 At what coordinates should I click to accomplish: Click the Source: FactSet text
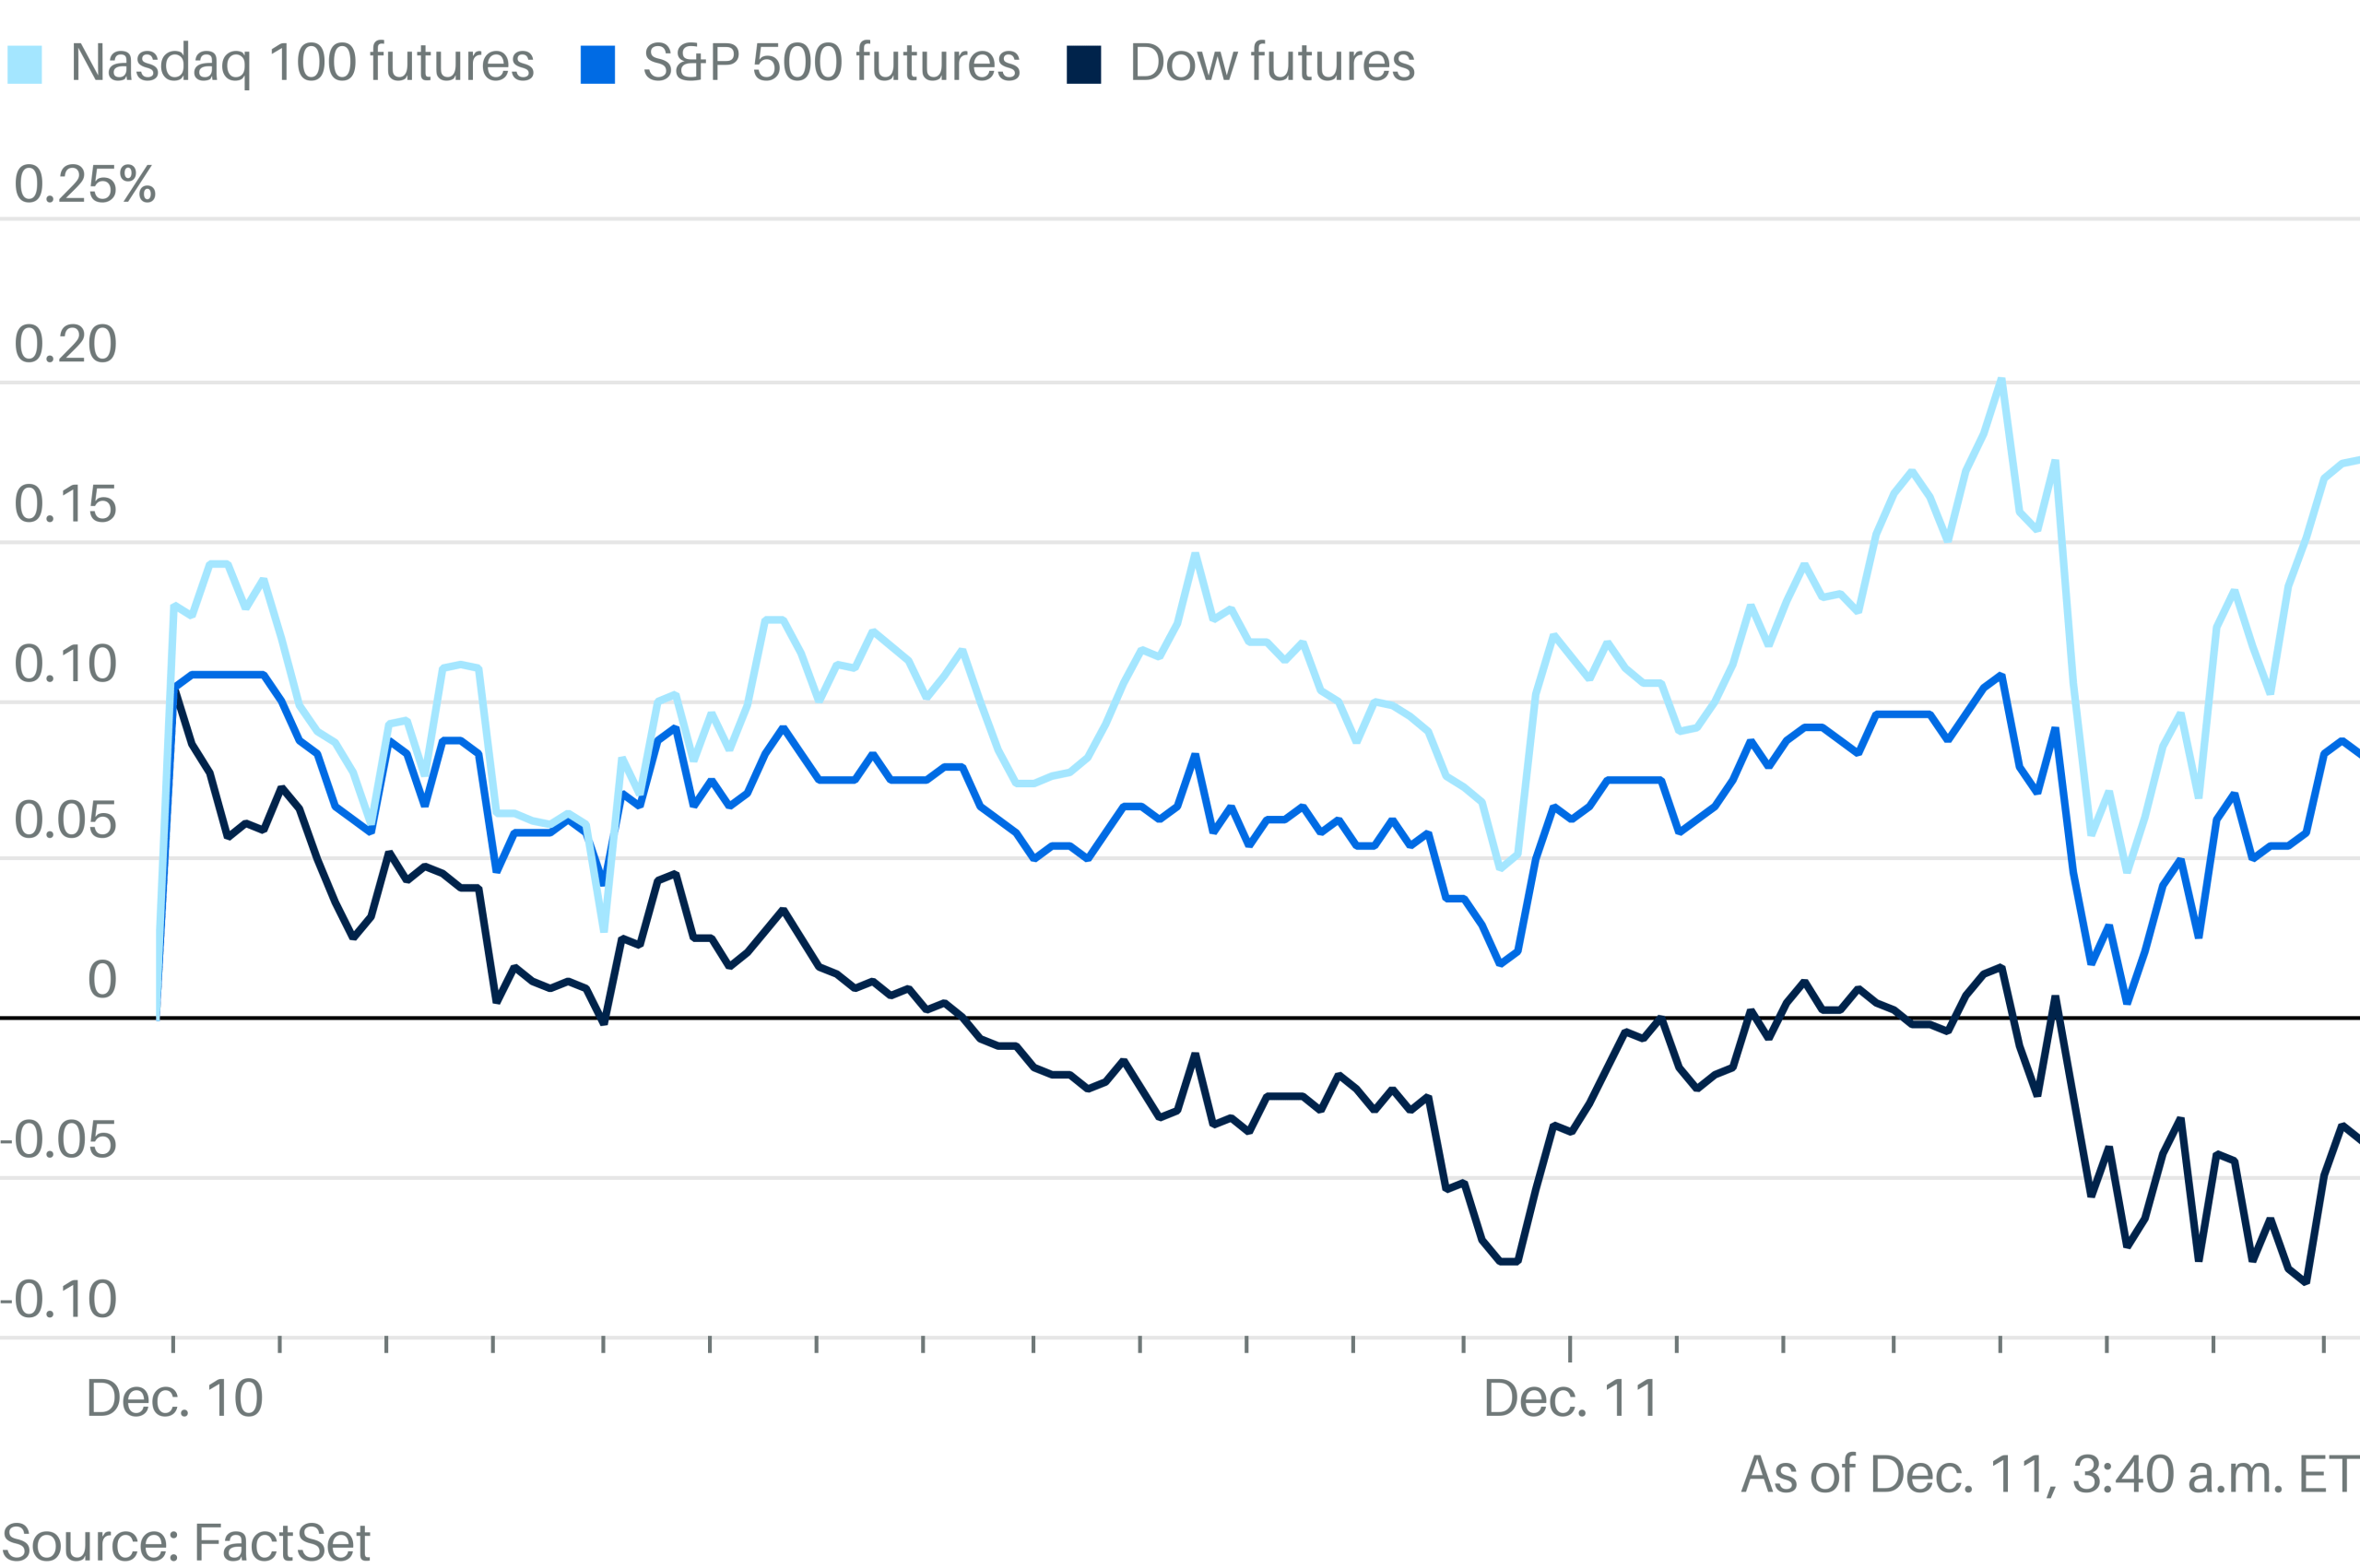(186, 1542)
